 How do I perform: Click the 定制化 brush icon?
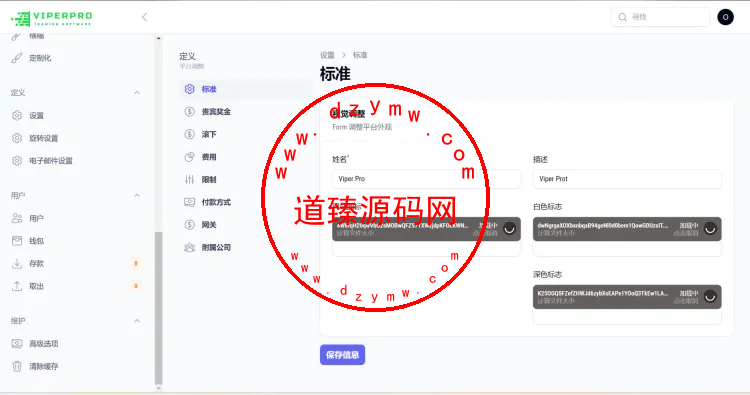(17, 58)
